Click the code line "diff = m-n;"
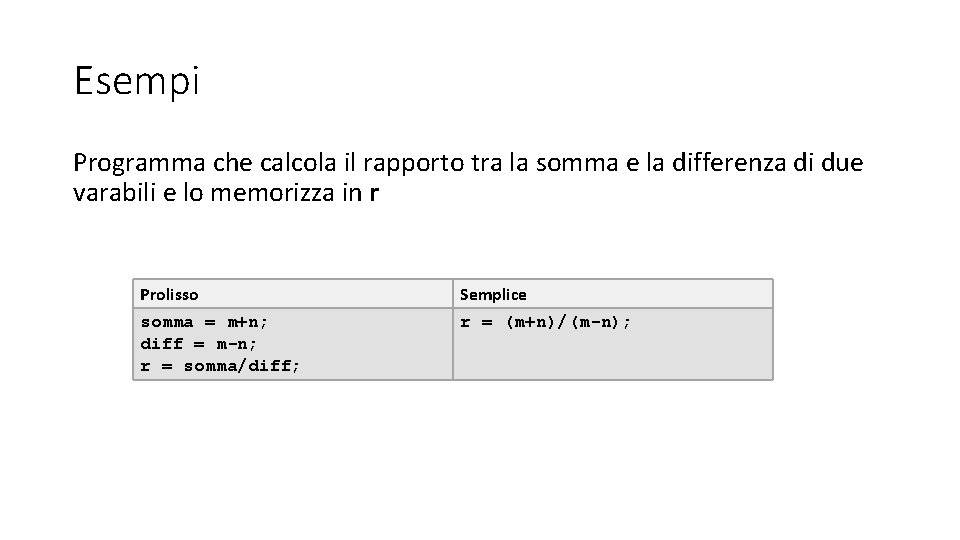 (199, 344)
